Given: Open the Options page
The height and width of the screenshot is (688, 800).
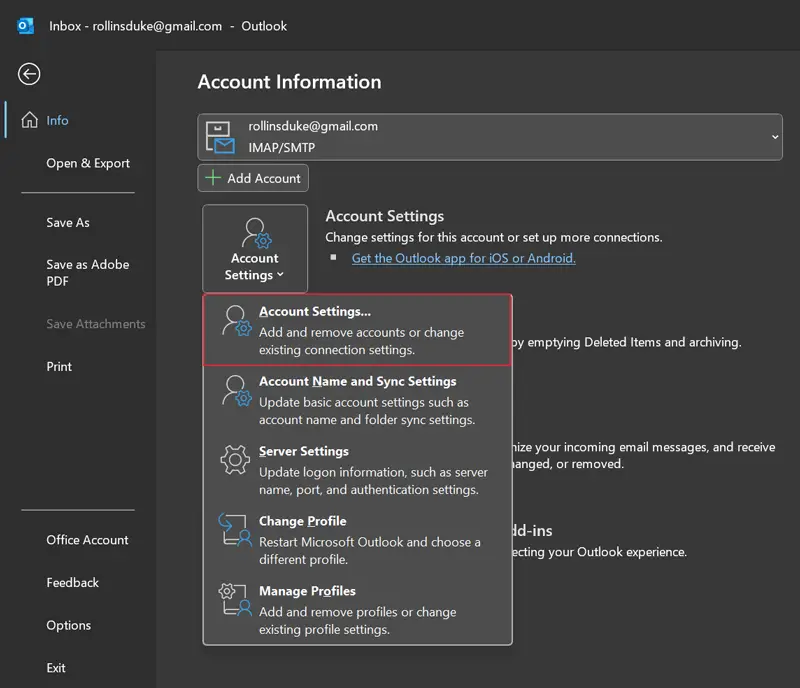Looking at the screenshot, I should tap(68, 625).
